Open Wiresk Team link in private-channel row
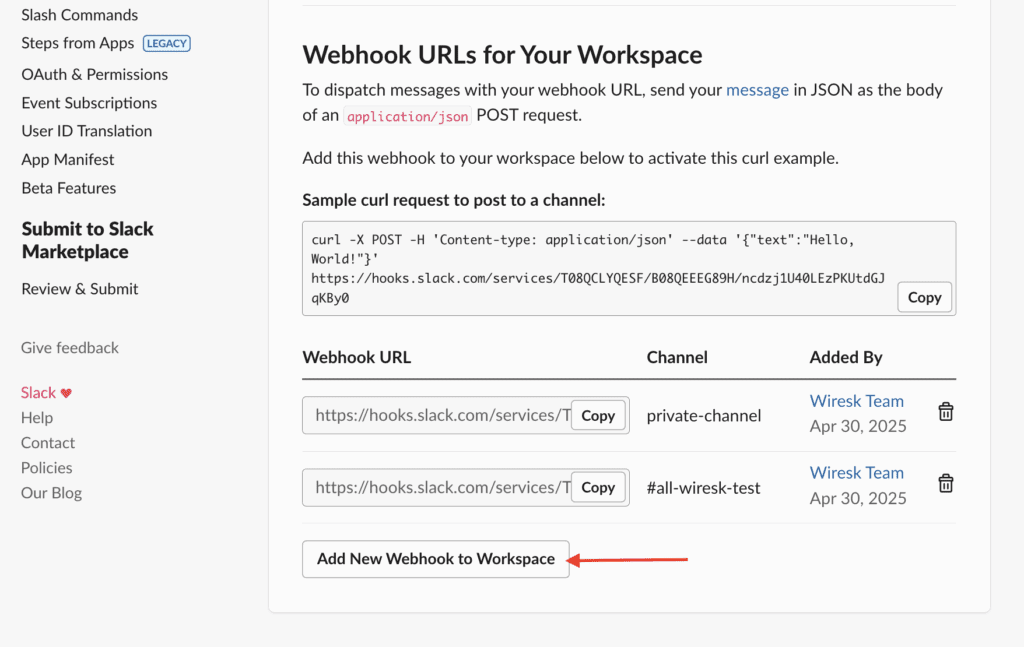1024x647 pixels. (x=857, y=401)
